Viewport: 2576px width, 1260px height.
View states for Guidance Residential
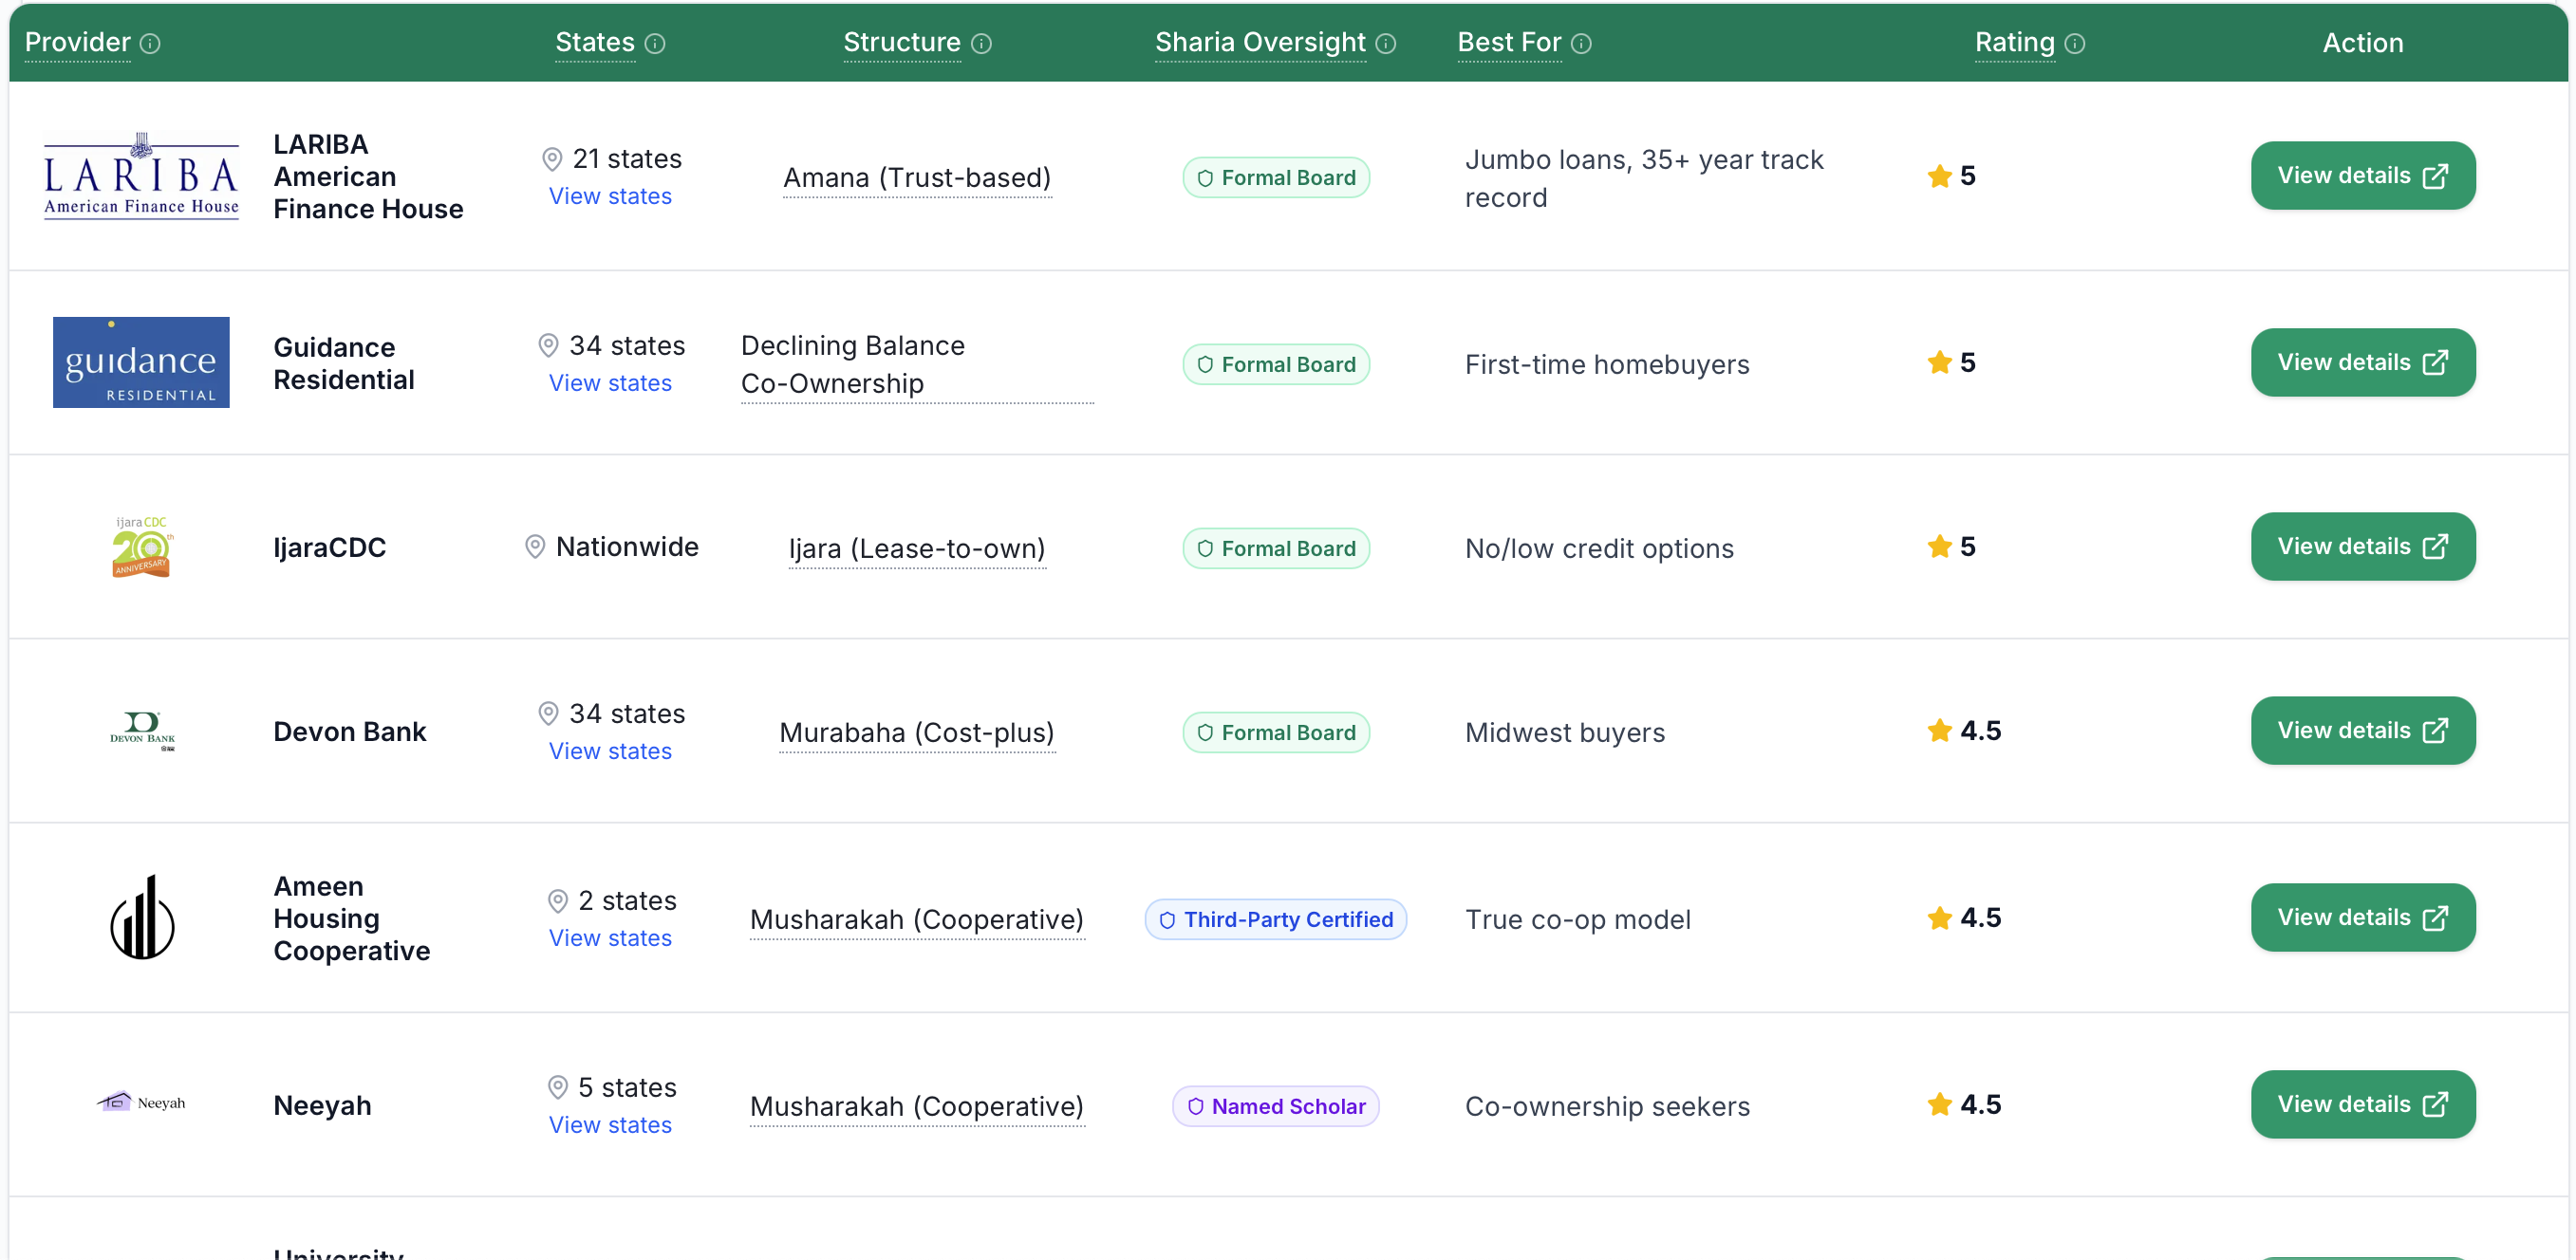point(609,382)
